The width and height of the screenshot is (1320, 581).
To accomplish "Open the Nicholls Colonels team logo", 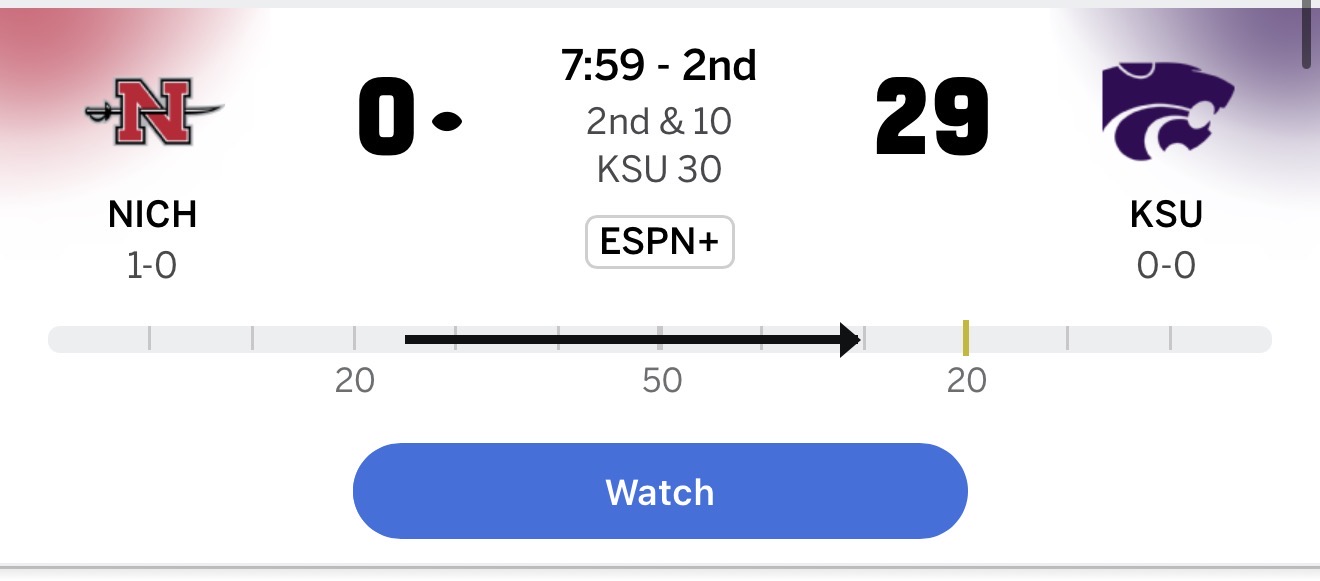I will tap(153, 112).
